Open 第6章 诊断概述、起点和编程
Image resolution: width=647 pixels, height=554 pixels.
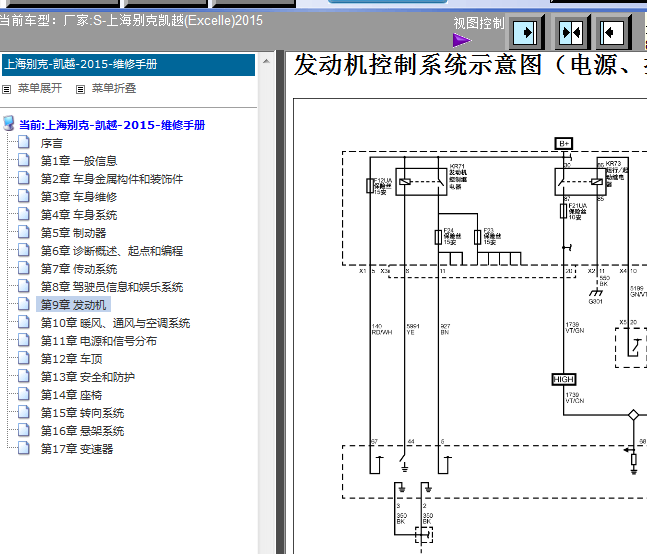coord(111,251)
